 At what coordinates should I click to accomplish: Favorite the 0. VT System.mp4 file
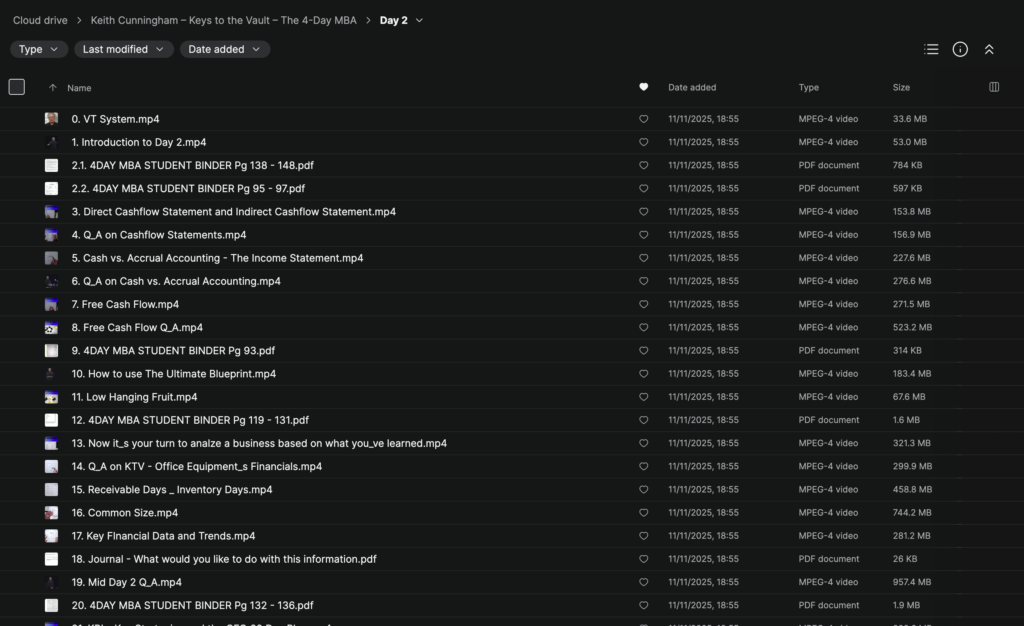[x=644, y=119]
